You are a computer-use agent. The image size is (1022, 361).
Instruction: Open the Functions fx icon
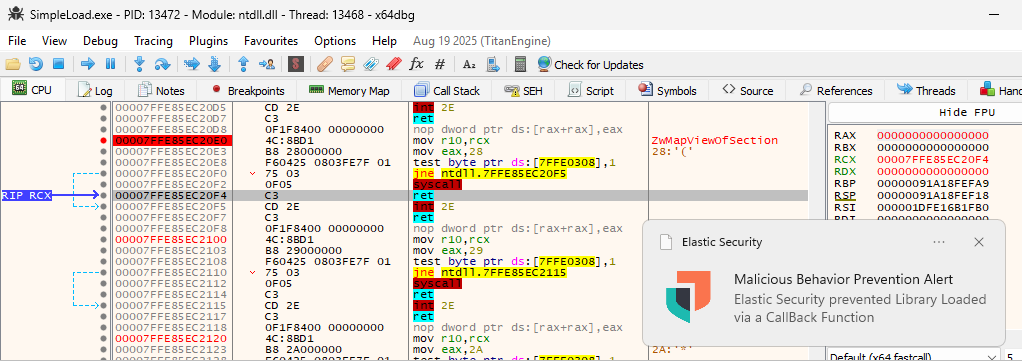coord(416,65)
